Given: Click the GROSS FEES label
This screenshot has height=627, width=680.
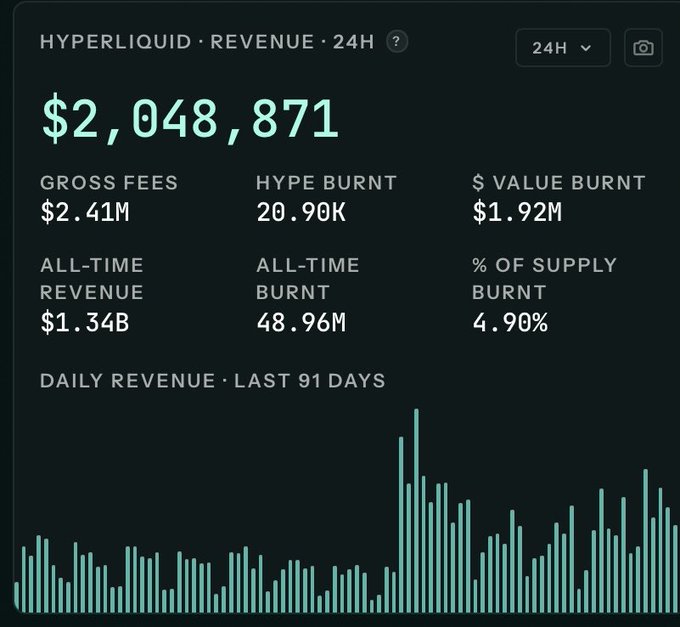Looking at the screenshot, I should [x=109, y=183].
